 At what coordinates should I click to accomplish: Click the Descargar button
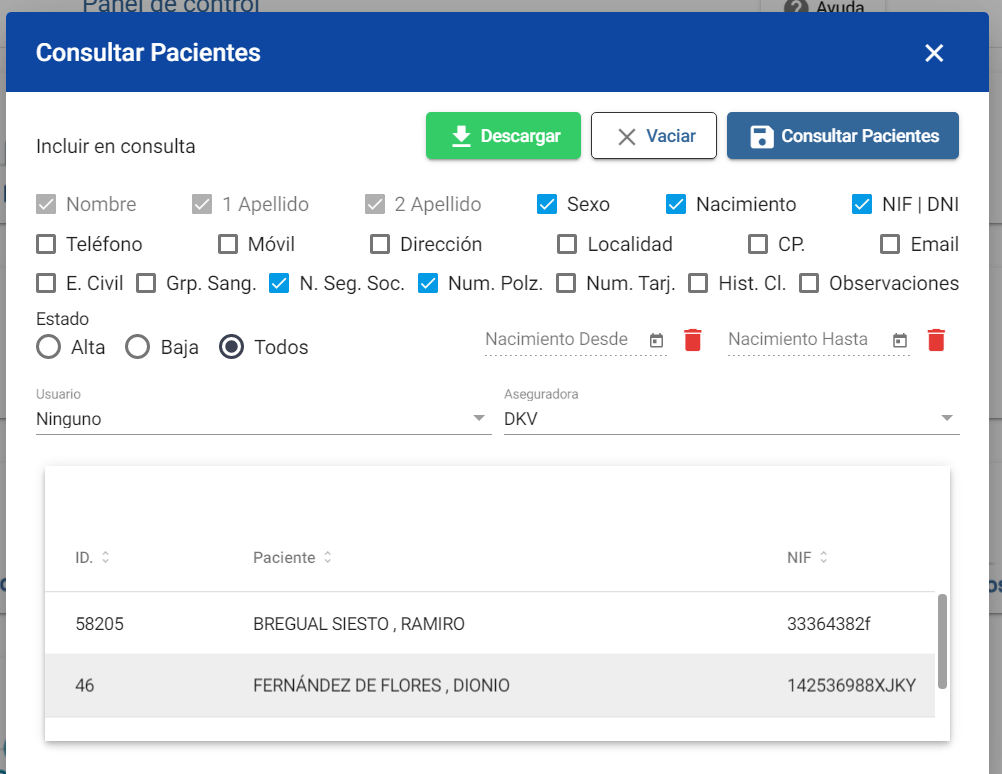coord(503,135)
